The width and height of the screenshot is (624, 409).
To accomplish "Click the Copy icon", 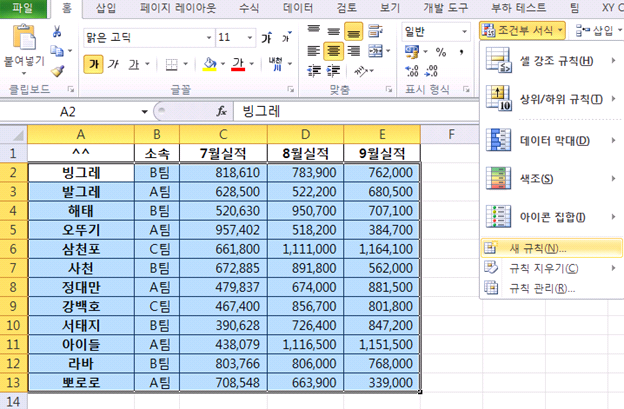I will [57, 51].
